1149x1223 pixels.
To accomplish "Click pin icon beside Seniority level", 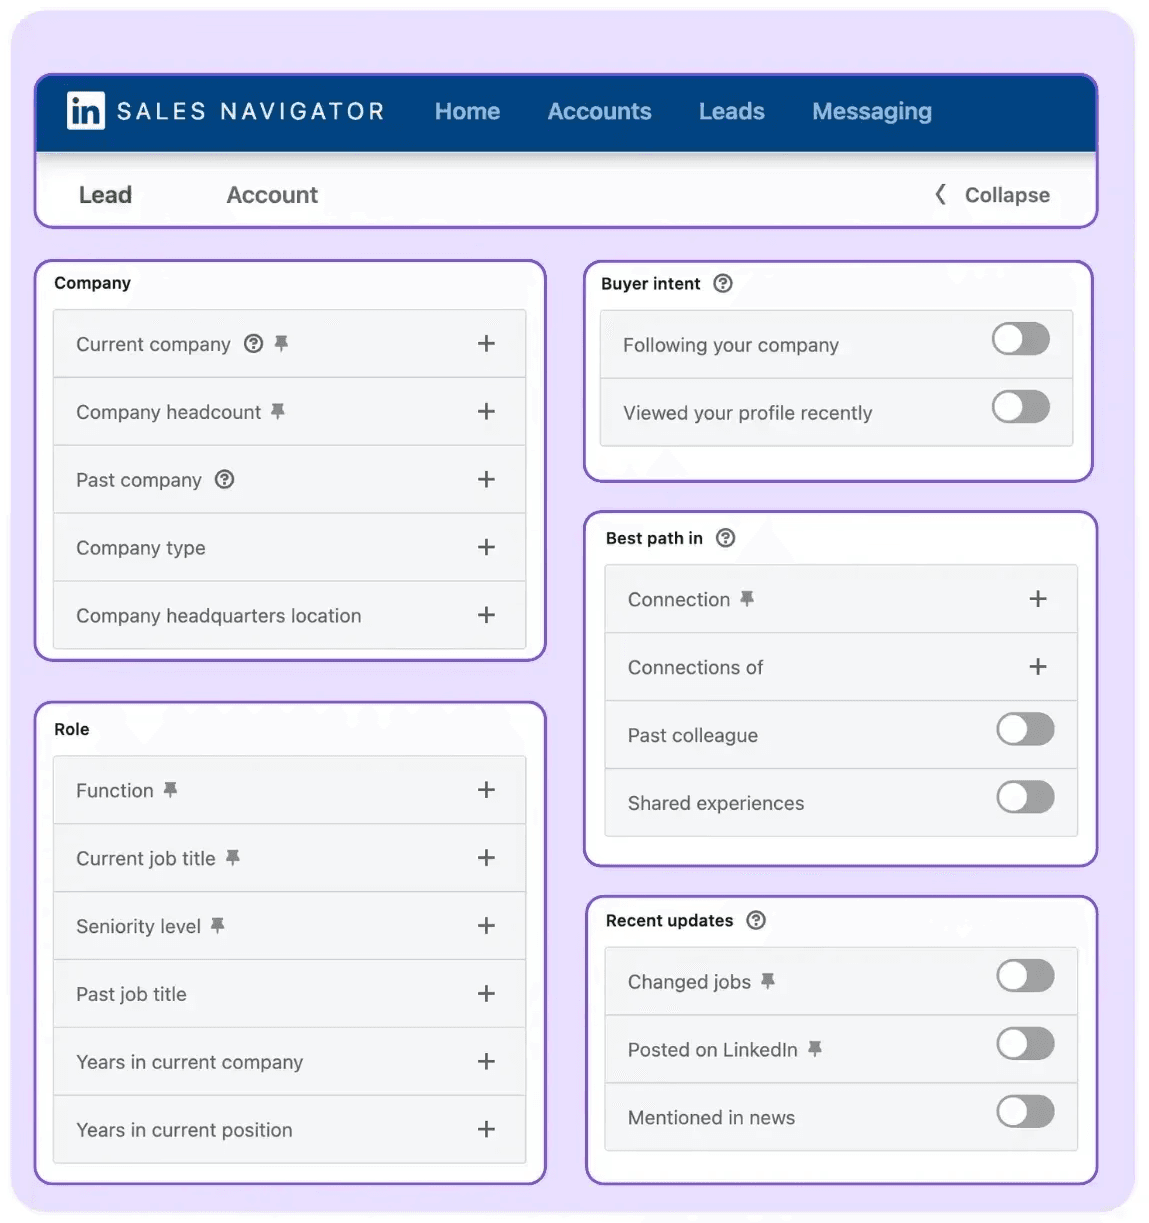I will [x=218, y=926].
